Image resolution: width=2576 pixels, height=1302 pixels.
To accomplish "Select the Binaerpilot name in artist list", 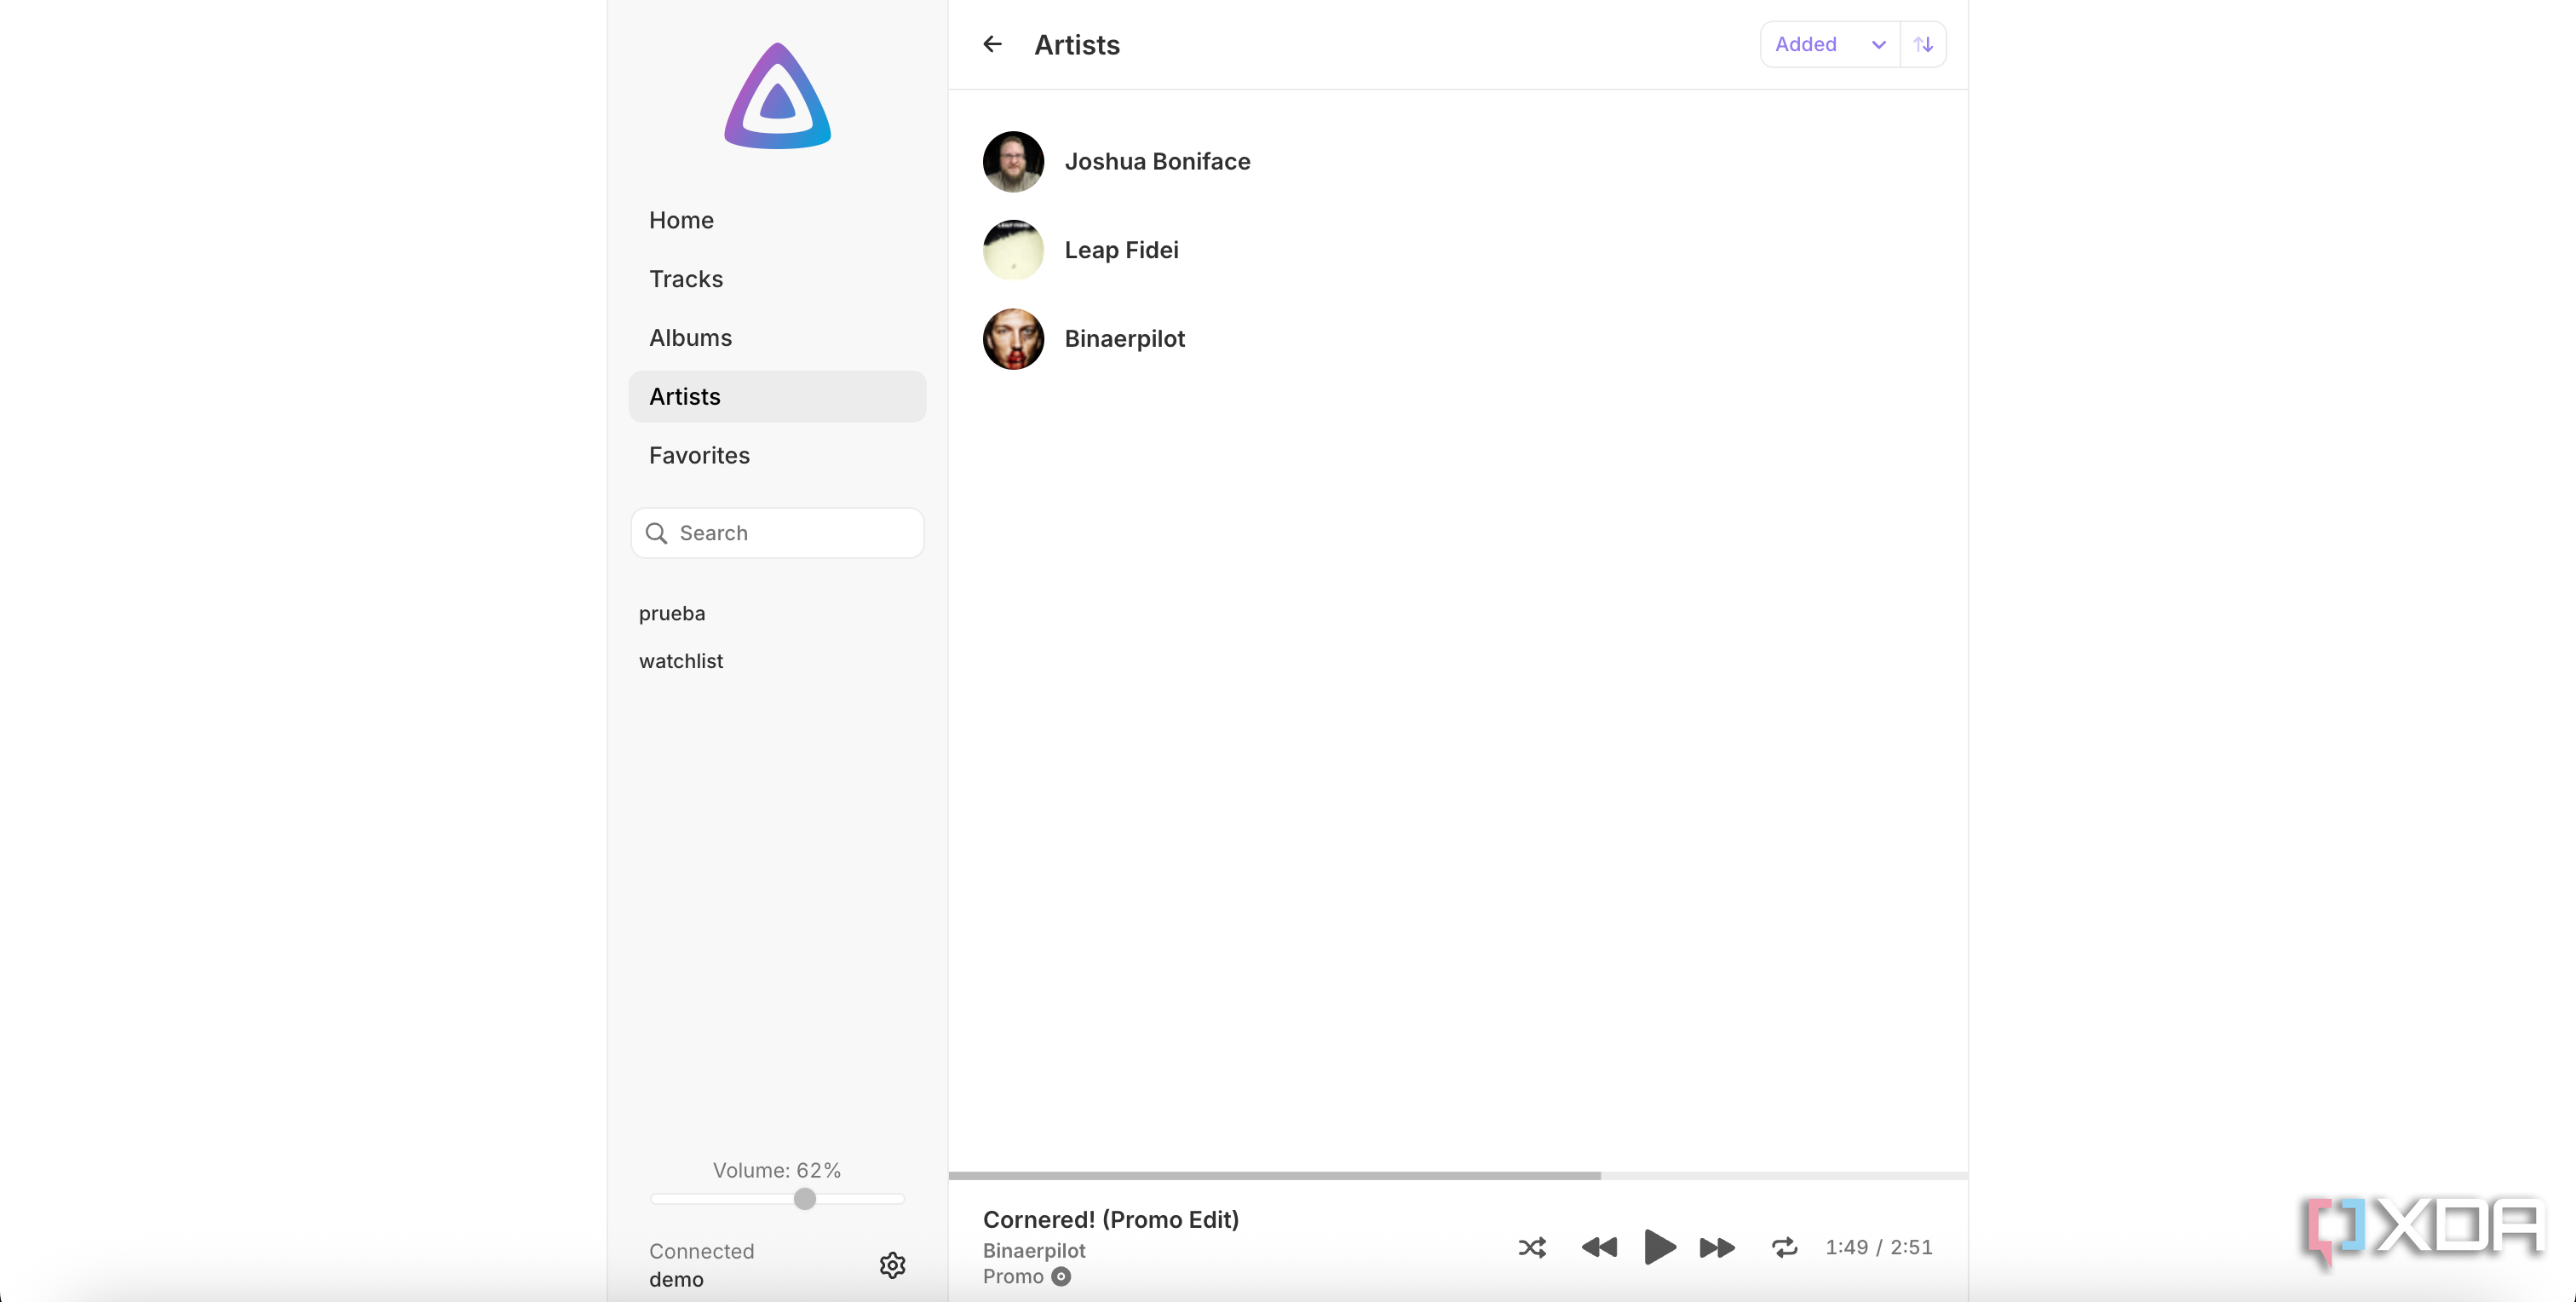I will 1124,339.
